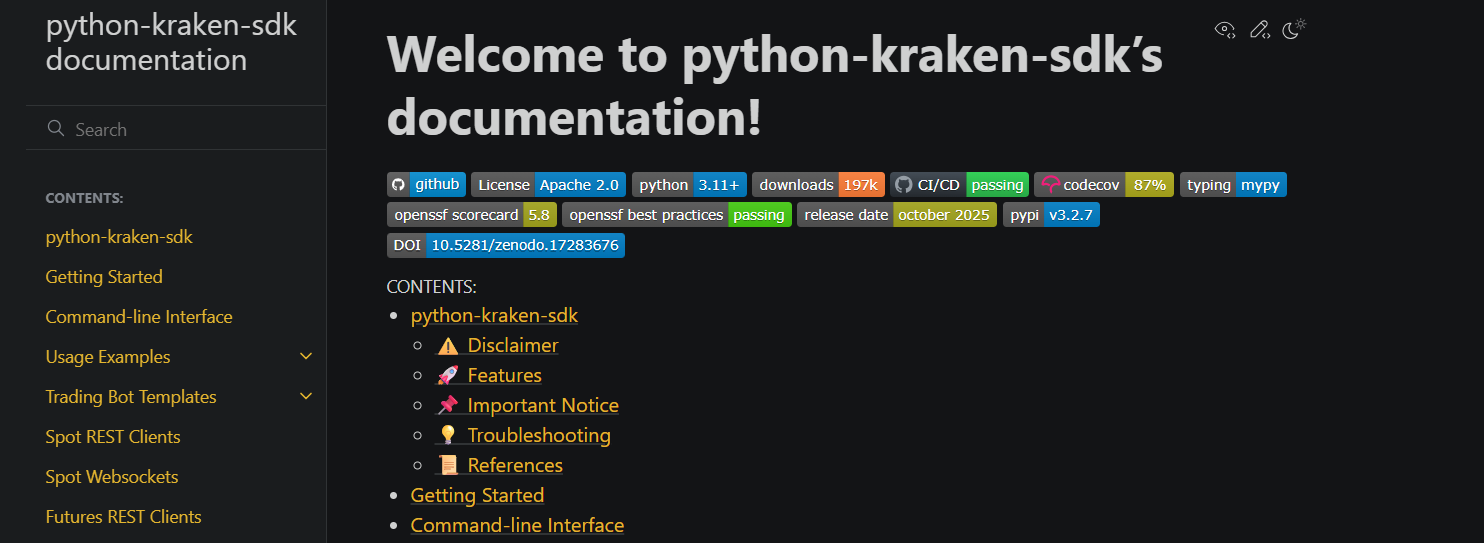
Task: Open Getting Started in the sidebar
Action: click(104, 277)
